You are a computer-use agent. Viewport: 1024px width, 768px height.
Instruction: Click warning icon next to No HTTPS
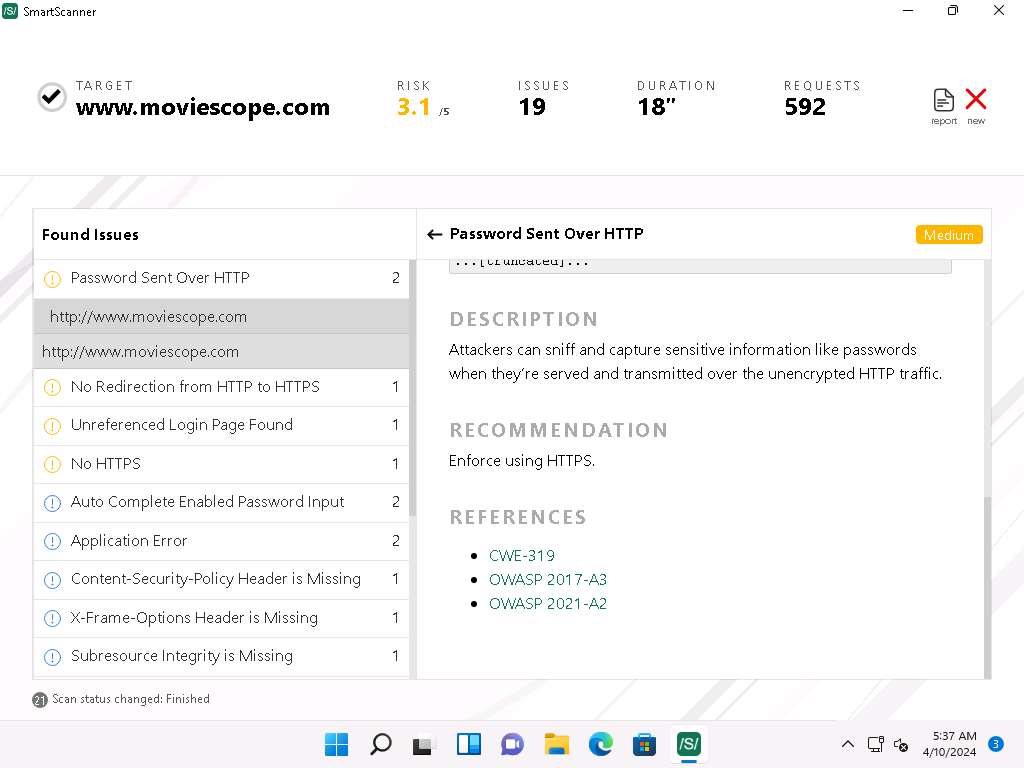point(53,464)
